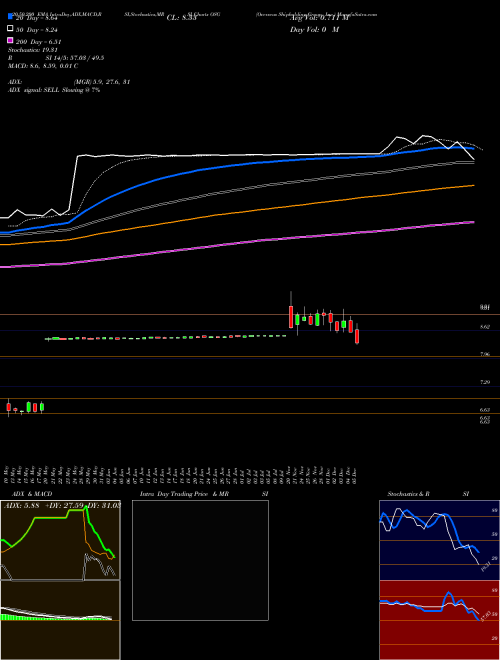Open the red RSI chart panel
The image size is (500, 660).
439,620
